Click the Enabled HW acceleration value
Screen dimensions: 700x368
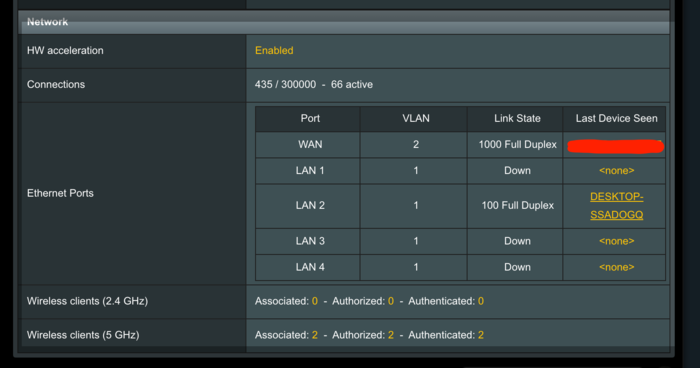click(274, 50)
